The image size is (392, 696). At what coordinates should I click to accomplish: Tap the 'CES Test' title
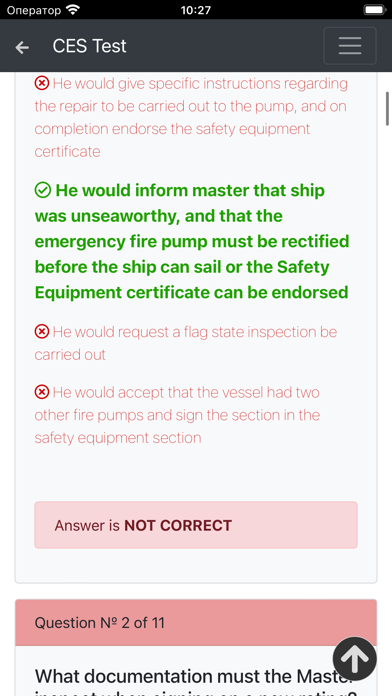89,46
